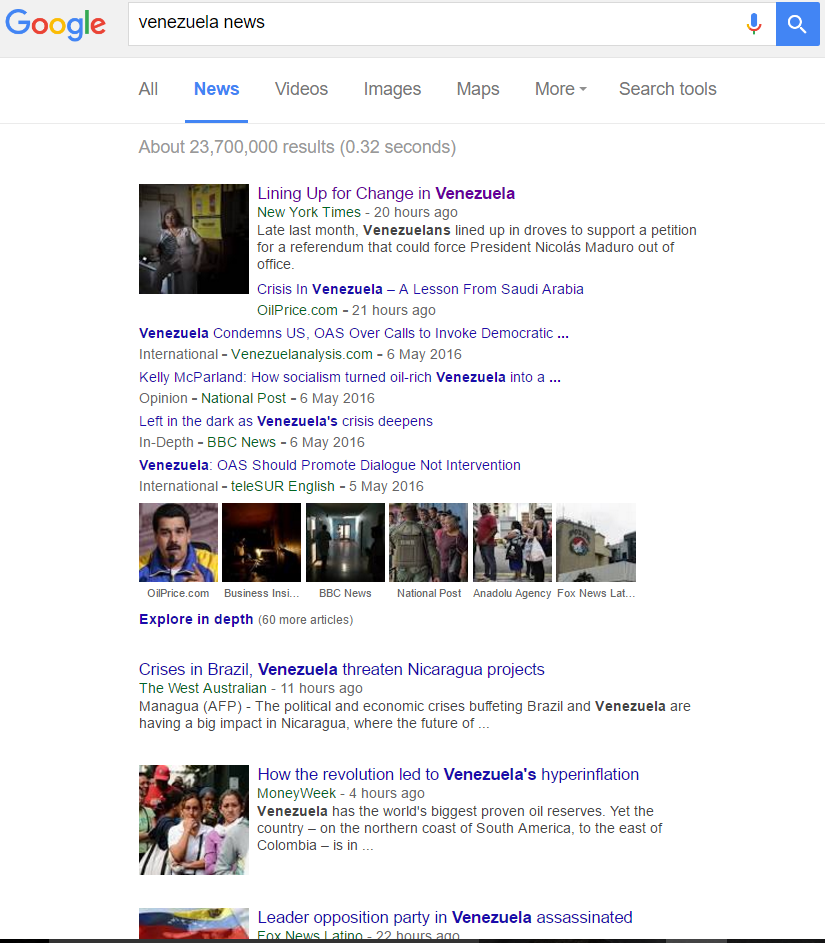This screenshot has width=825, height=943.
Task: Click the New York Times article thumbnail
Action: (194, 239)
